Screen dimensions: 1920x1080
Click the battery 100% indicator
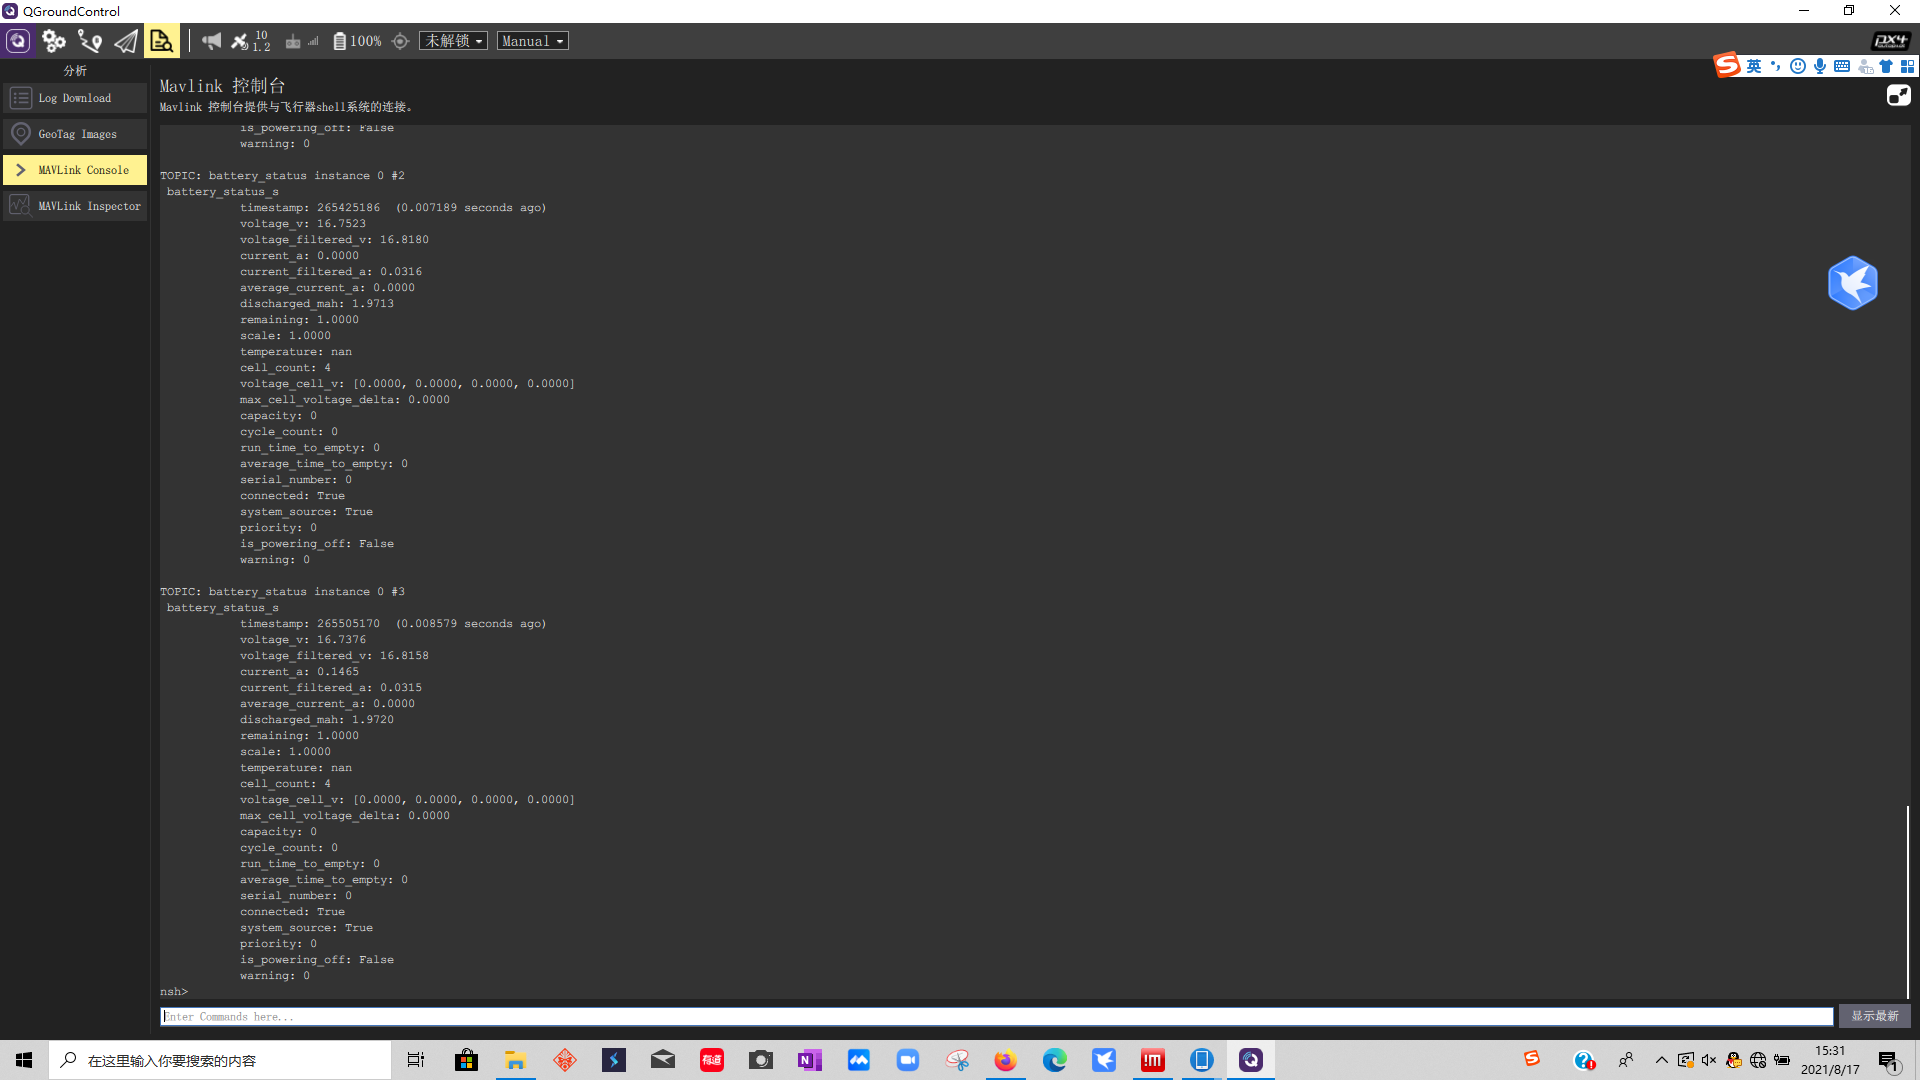pos(357,41)
